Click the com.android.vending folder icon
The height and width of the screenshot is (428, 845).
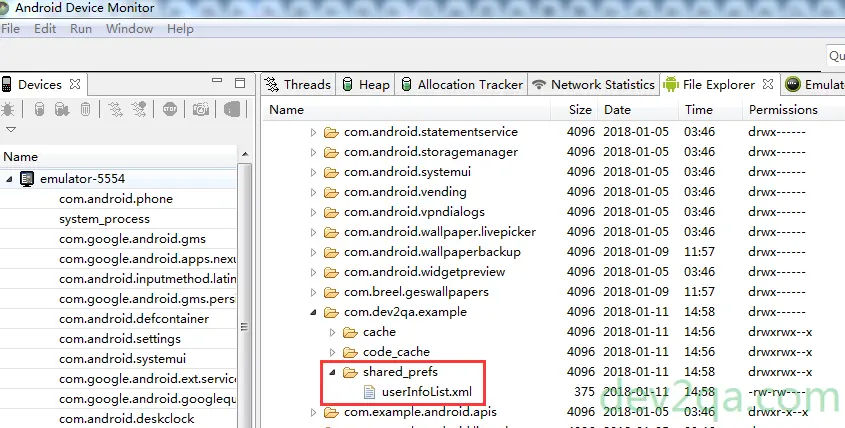331,192
